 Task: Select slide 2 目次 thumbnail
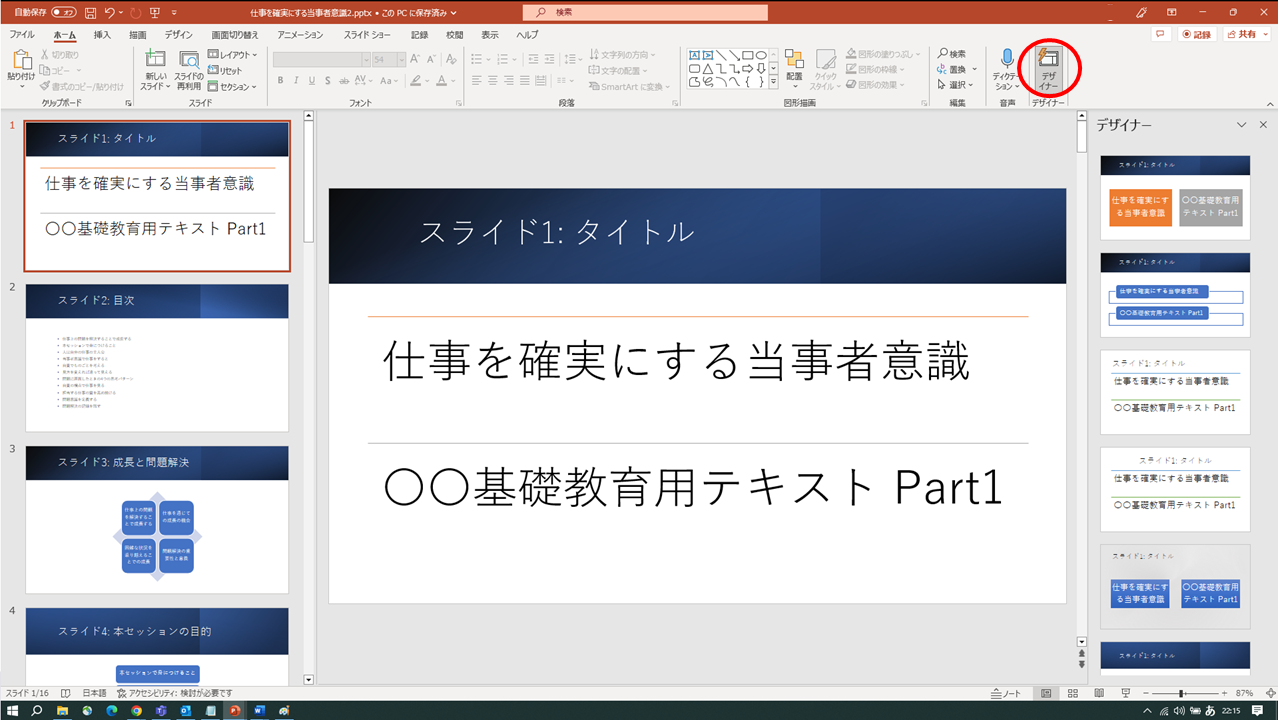[157, 358]
